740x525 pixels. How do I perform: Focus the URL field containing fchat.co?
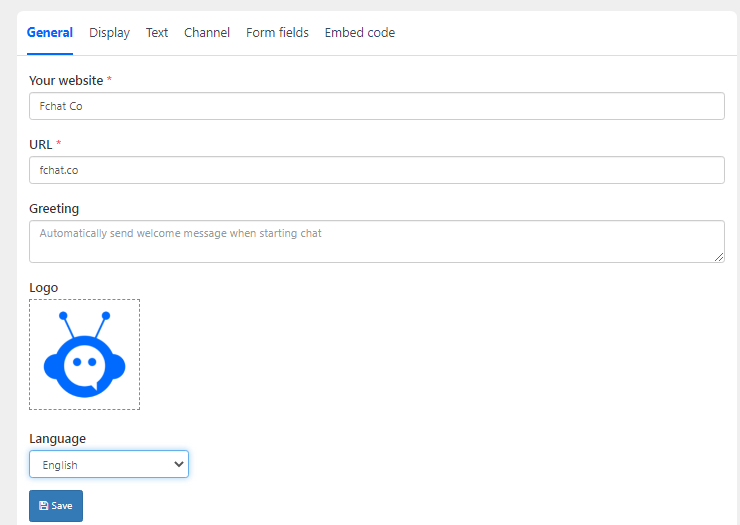tap(377, 170)
